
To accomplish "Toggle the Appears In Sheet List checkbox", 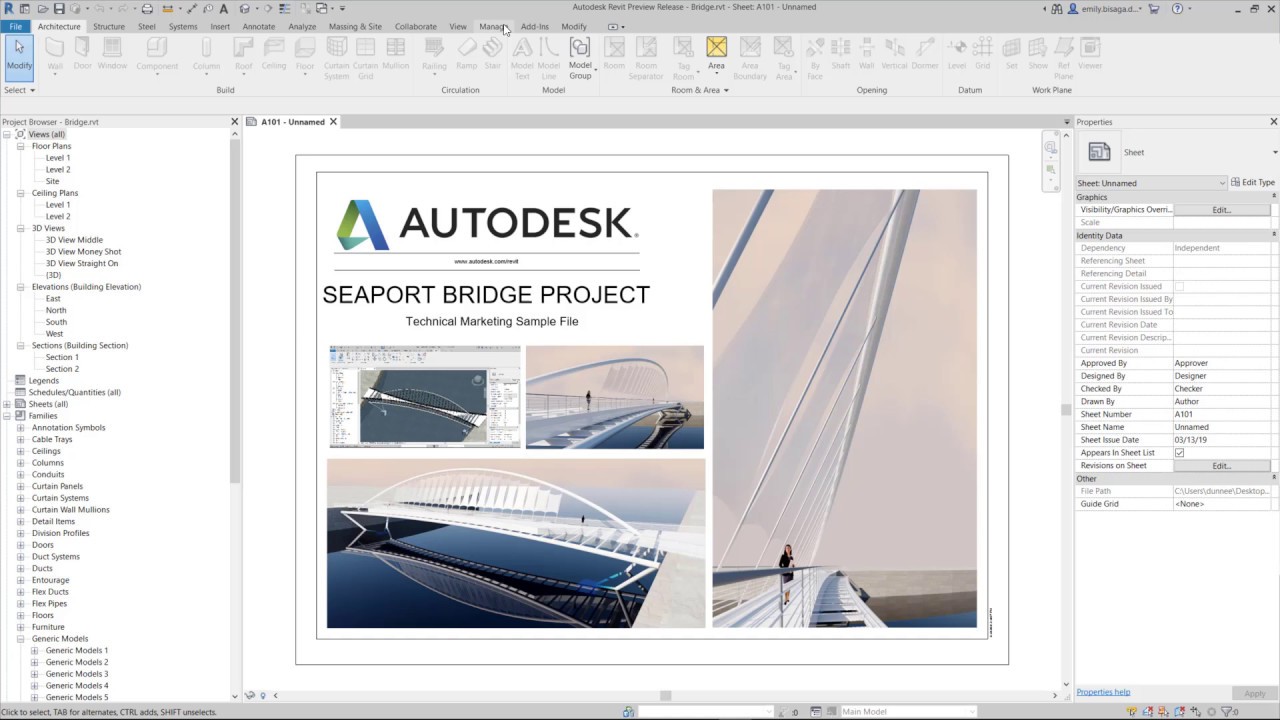I will (1179, 452).
